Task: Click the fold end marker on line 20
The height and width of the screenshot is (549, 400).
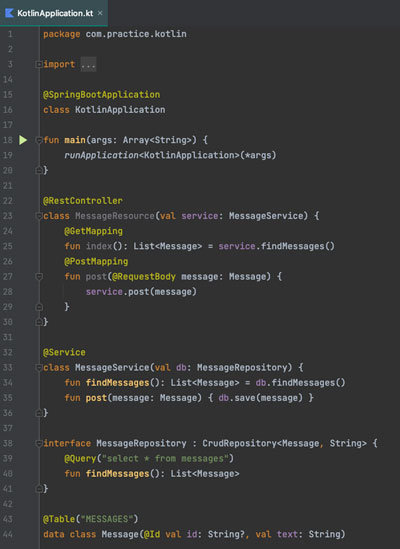Action: tap(39, 170)
